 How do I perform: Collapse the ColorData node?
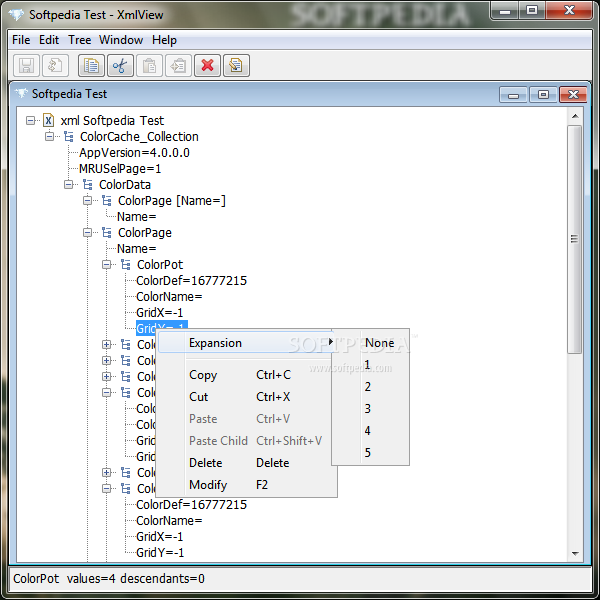(x=68, y=185)
